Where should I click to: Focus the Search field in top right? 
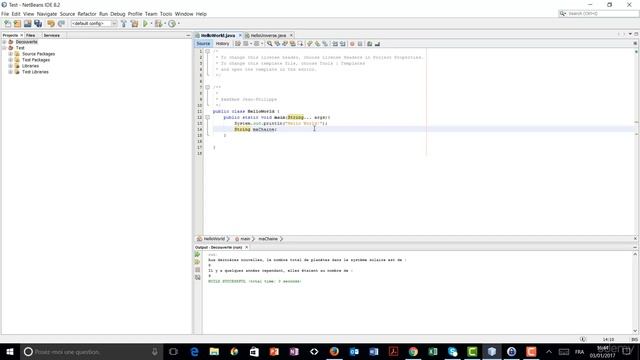tap(598, 13)
